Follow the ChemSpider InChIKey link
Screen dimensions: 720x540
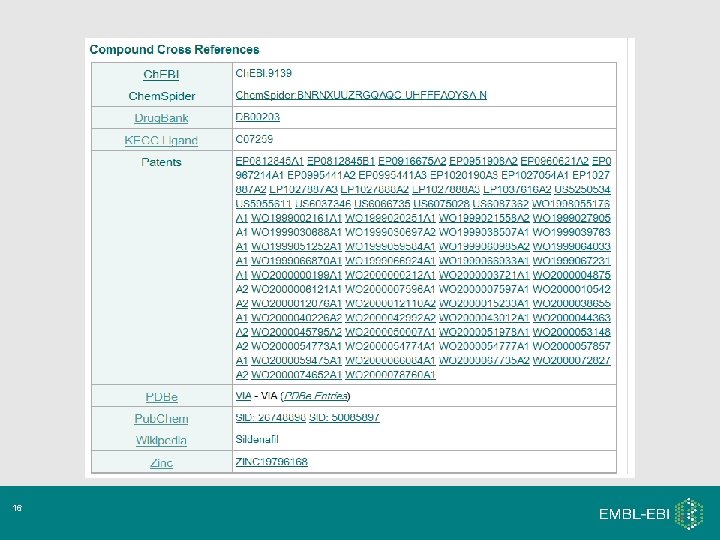361,95
